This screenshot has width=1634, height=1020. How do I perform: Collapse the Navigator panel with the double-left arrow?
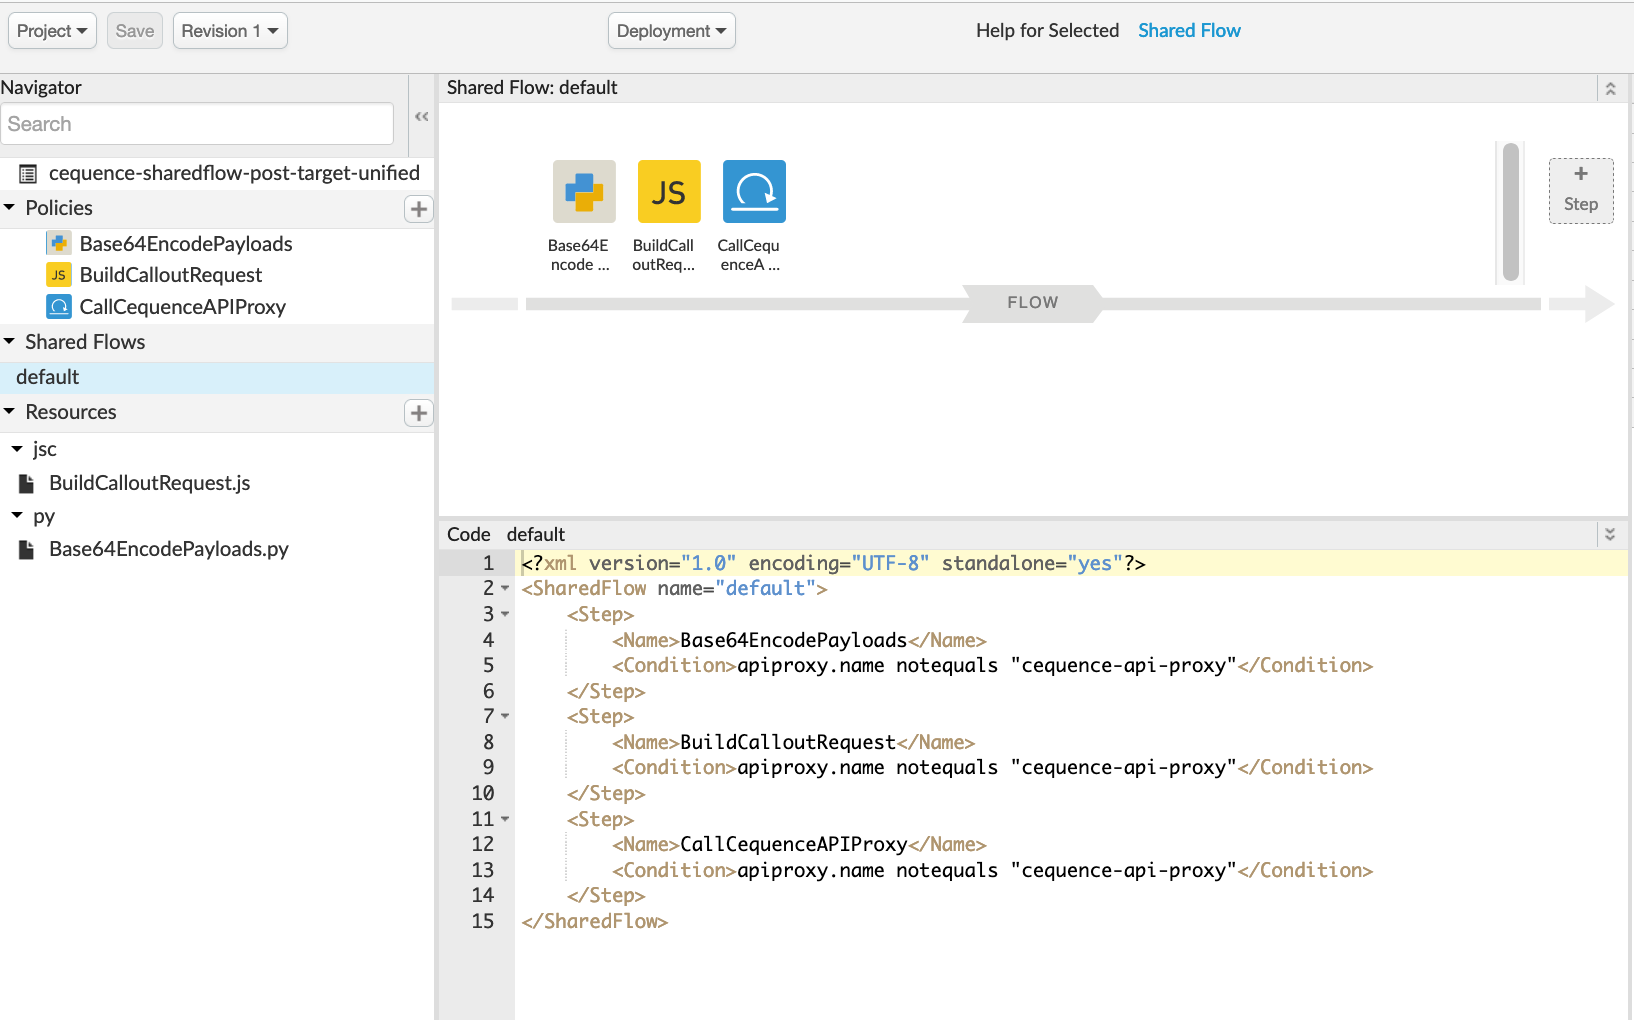(x=421, y=116)
